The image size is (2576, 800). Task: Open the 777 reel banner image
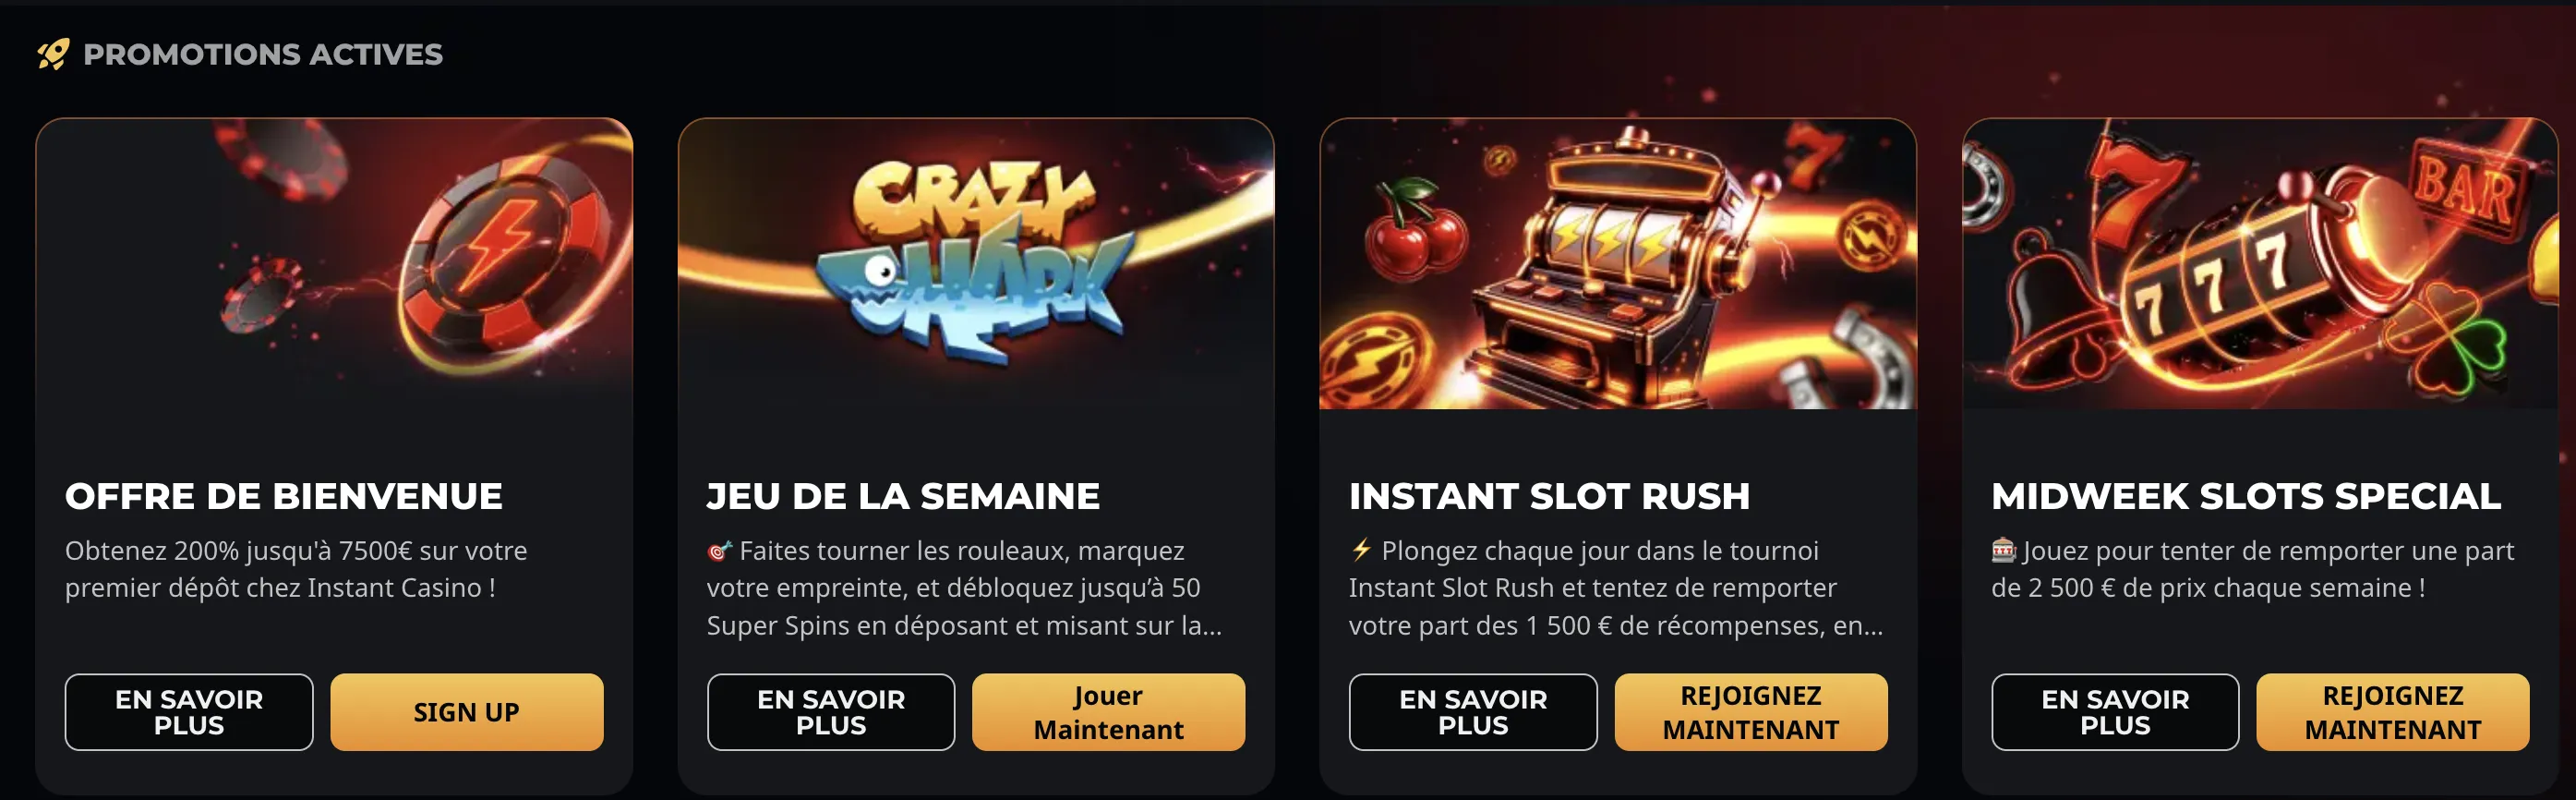coord(2259,264)
